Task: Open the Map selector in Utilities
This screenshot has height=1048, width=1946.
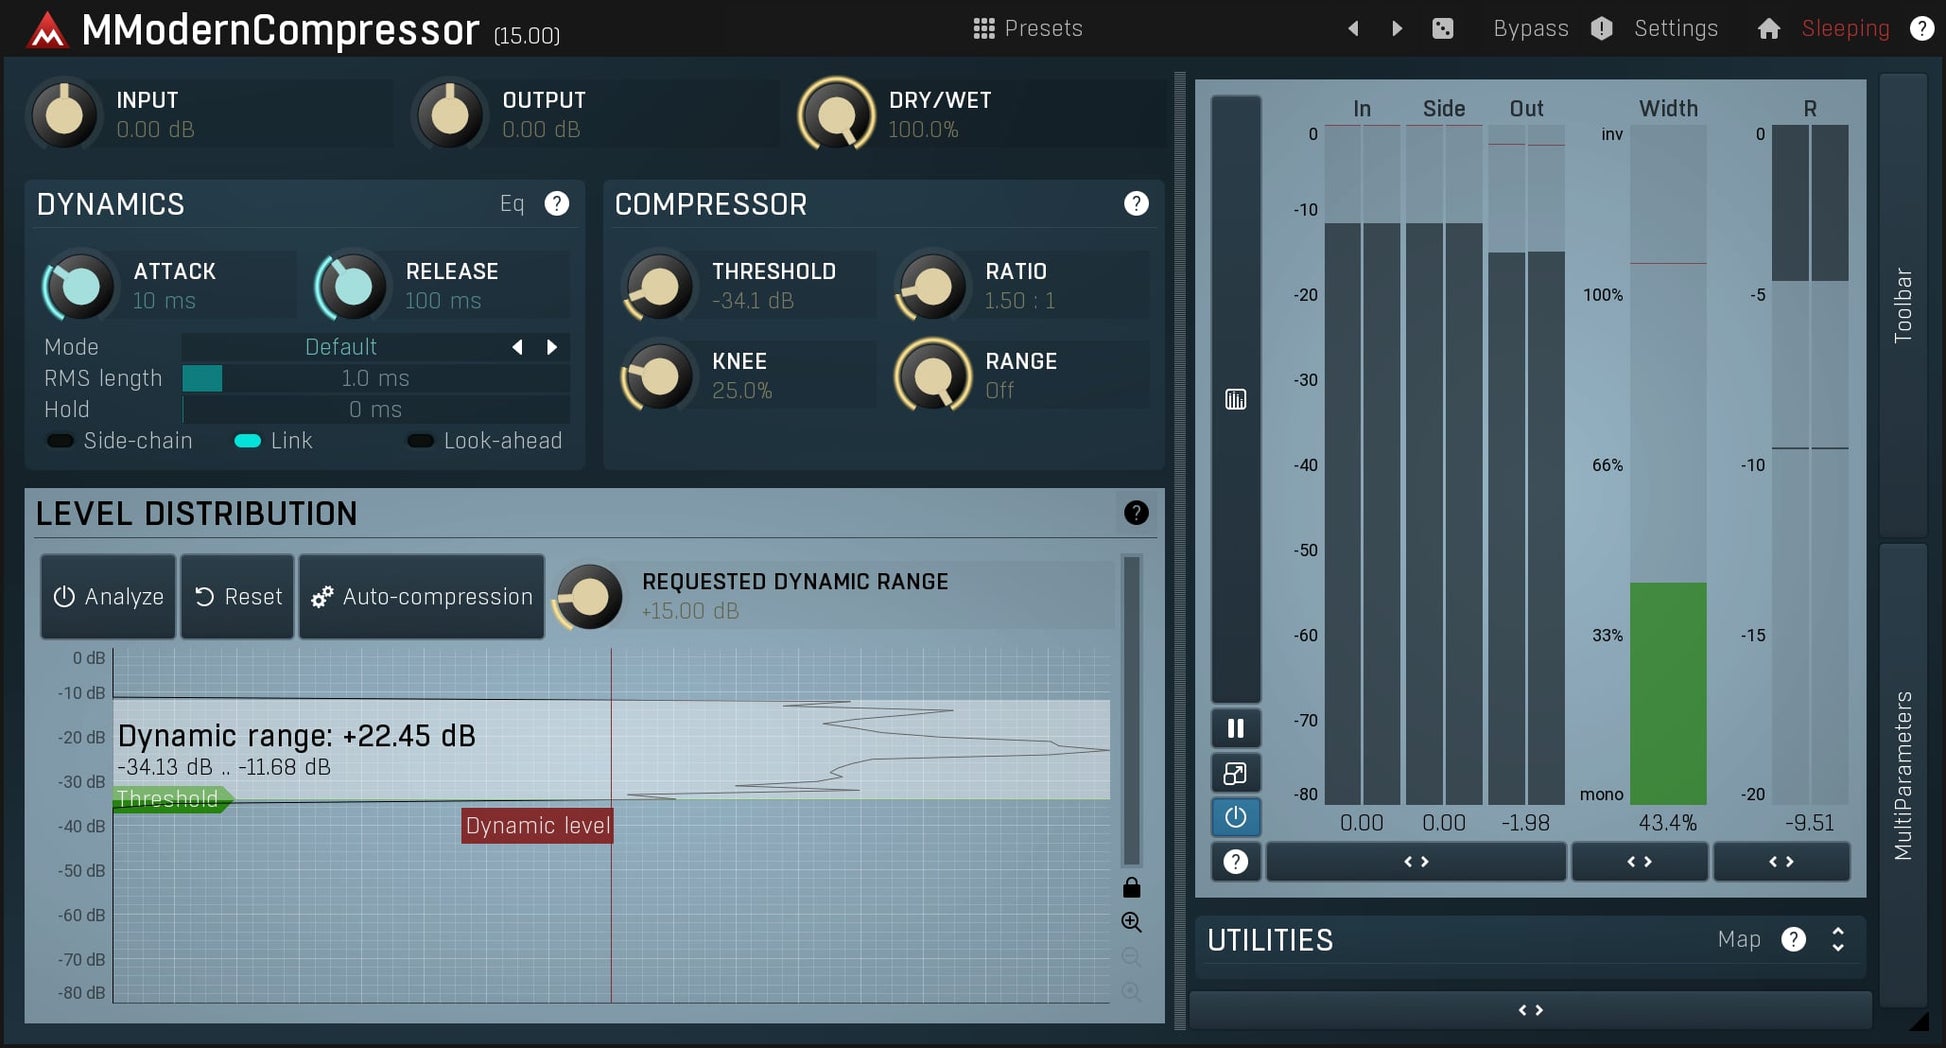Action: click(x=1740, y=939)
